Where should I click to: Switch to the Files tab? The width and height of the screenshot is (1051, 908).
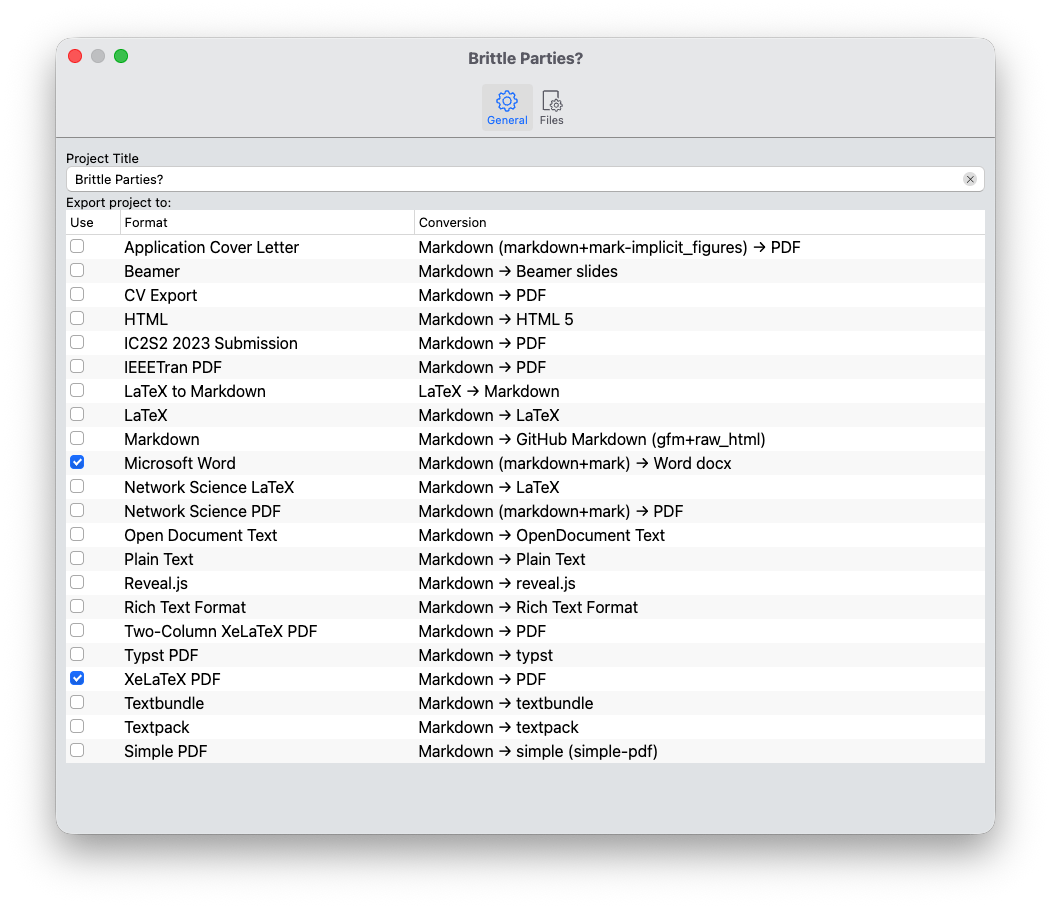551,106
